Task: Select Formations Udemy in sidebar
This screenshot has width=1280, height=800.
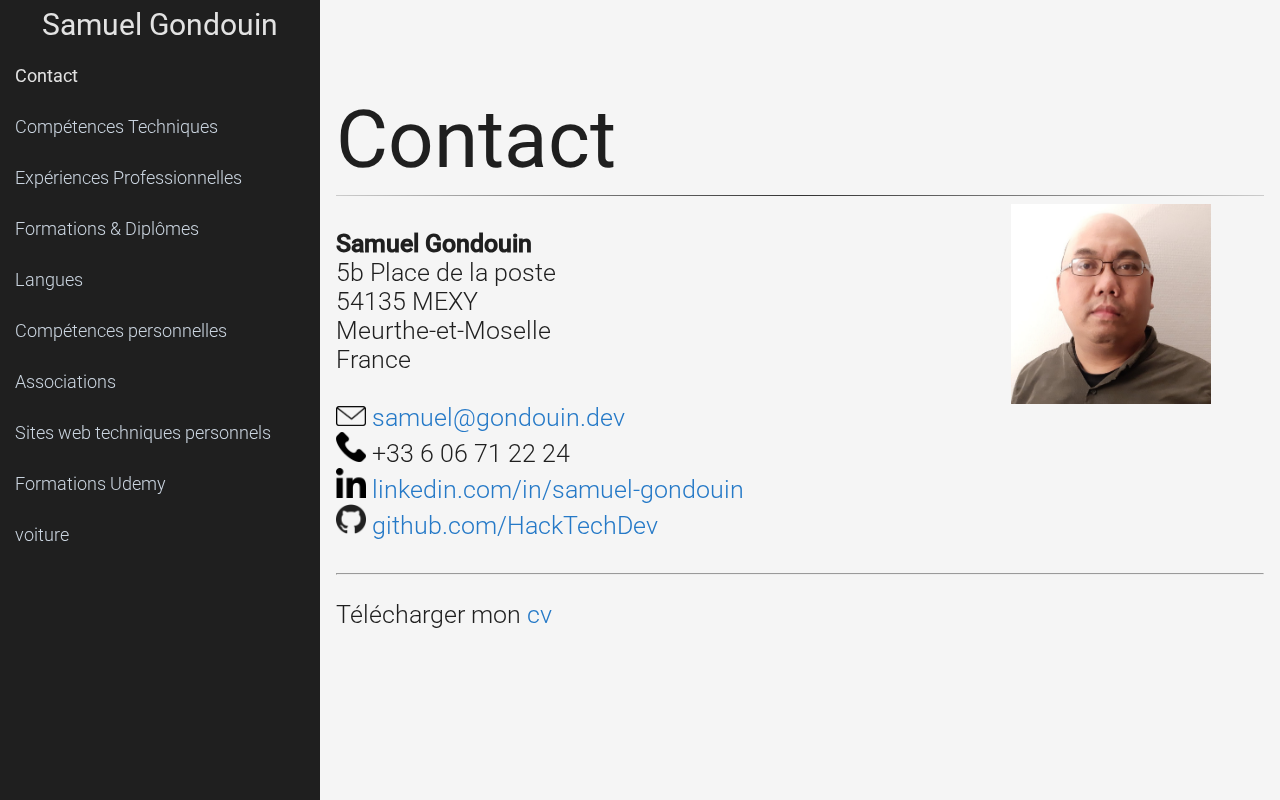Action: (90, 484)
